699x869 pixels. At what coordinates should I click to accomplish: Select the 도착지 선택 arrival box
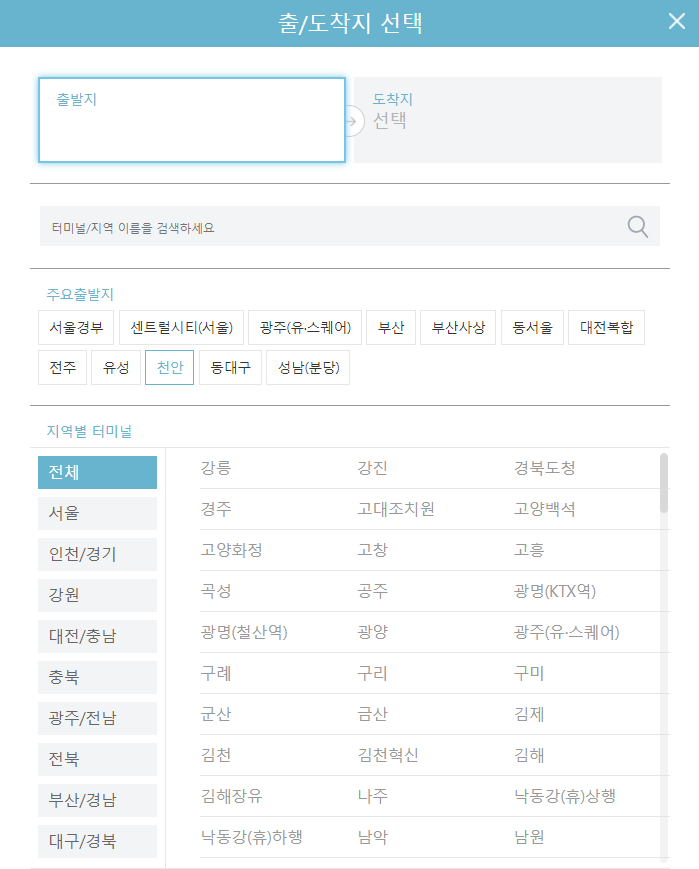pyautogui.click(x=508, y=120)
